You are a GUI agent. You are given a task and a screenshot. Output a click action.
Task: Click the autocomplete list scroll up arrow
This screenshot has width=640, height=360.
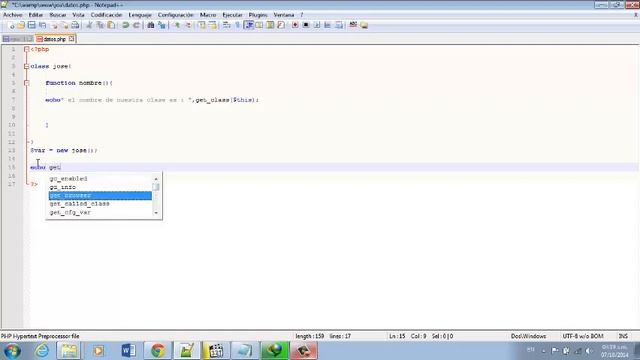[x=156, y=179]
